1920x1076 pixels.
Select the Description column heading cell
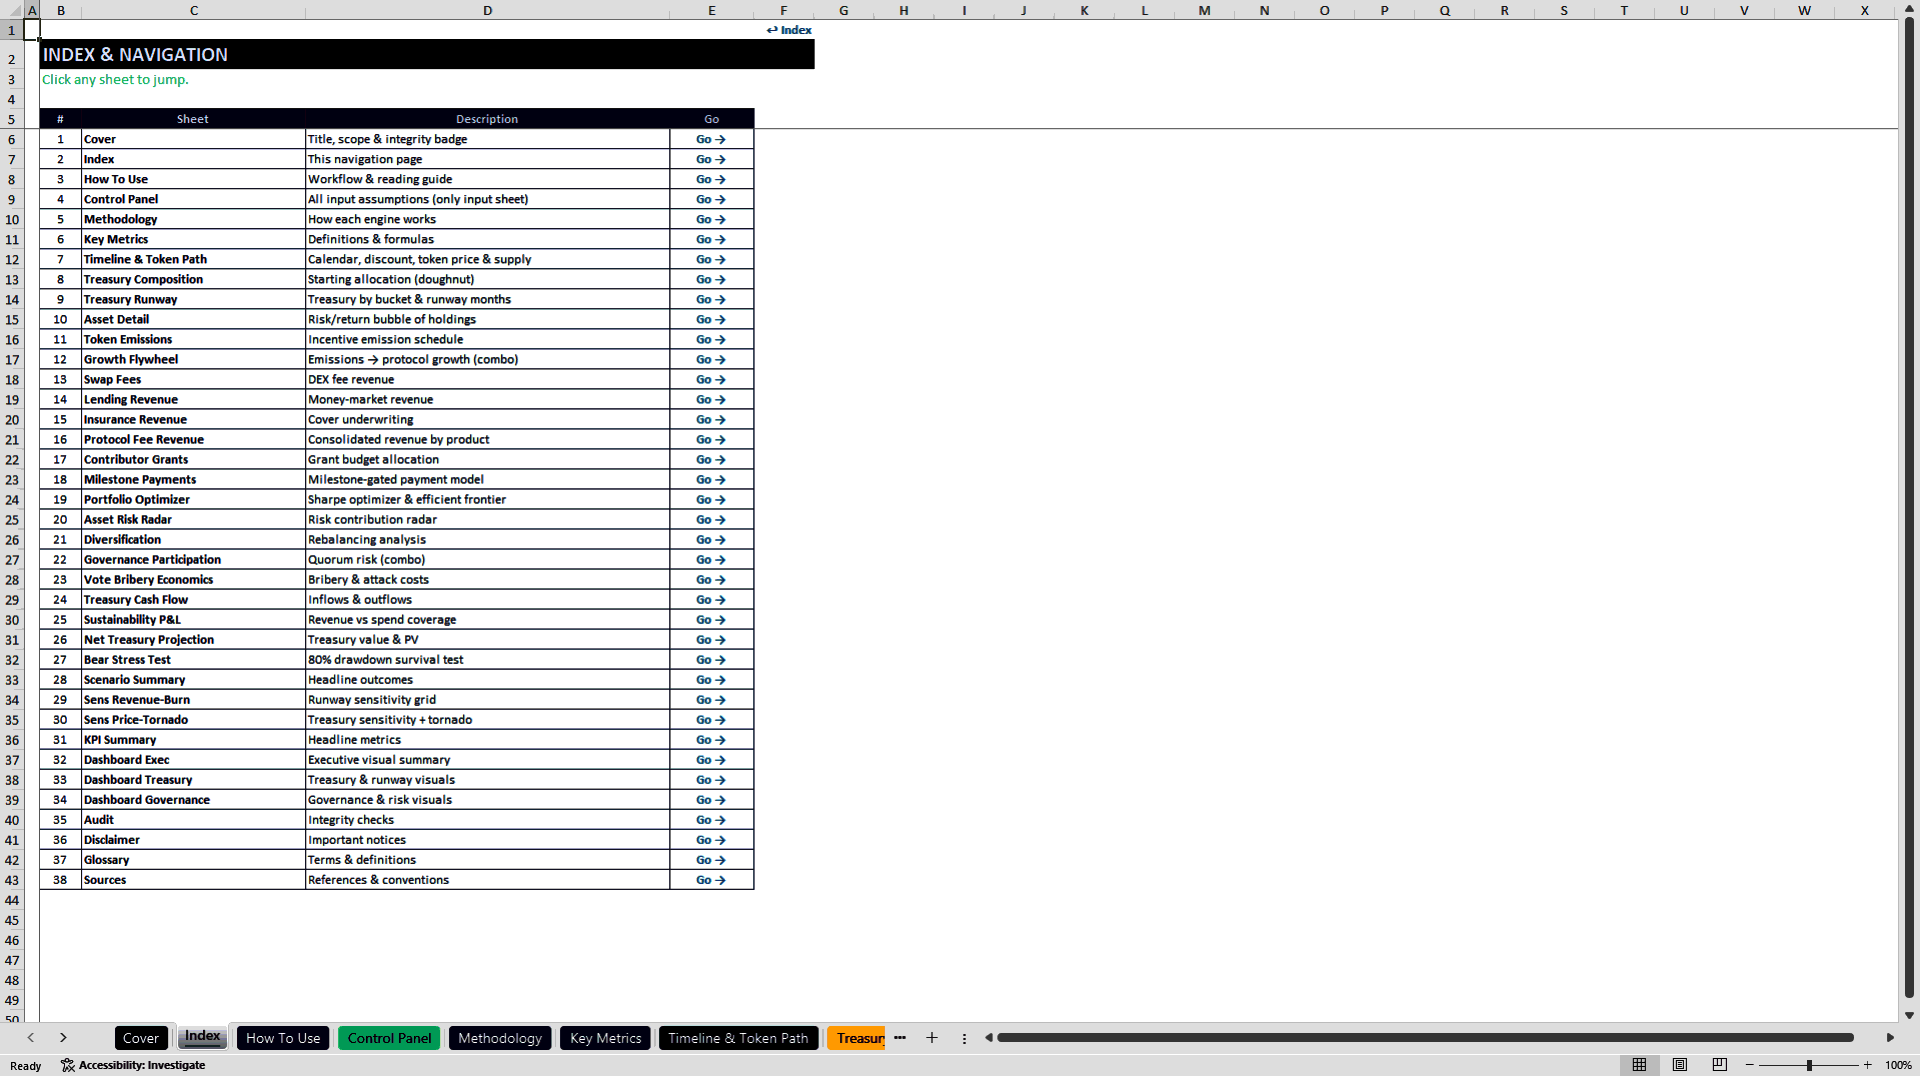click(487, 118)
